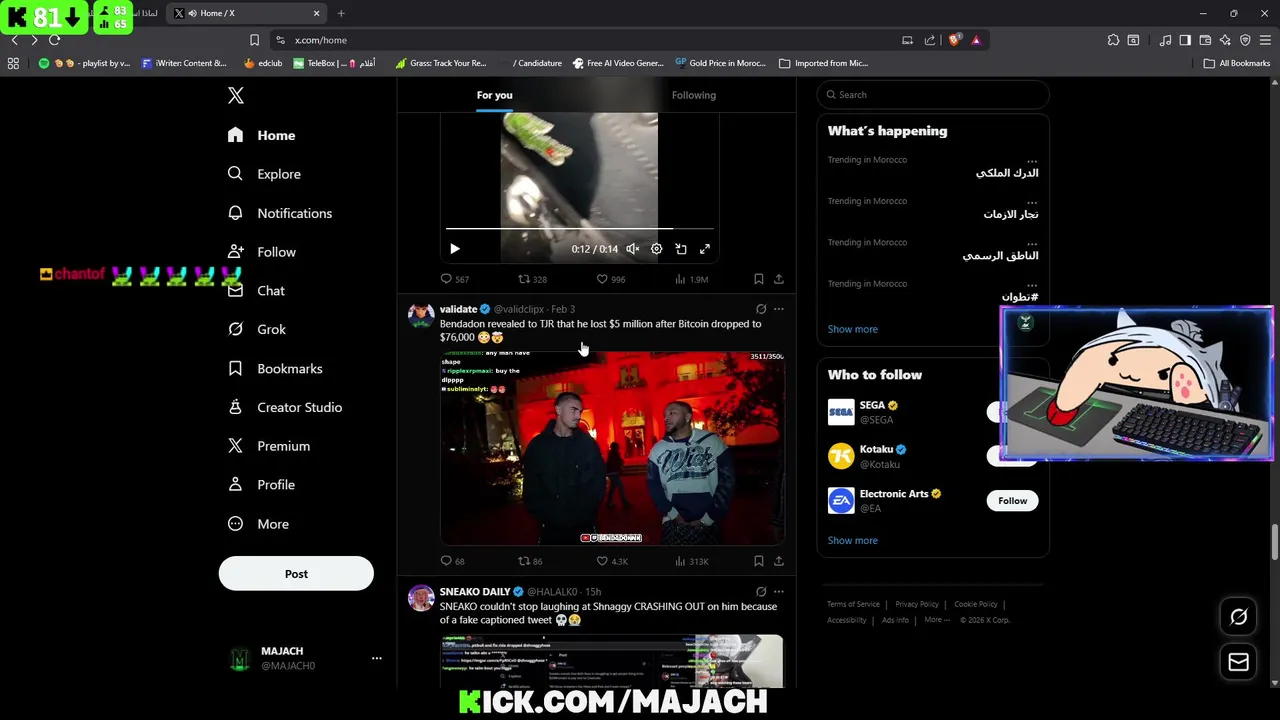The image size is (1280, 720).
Task: Share the validate post
Action: point(779,561)
